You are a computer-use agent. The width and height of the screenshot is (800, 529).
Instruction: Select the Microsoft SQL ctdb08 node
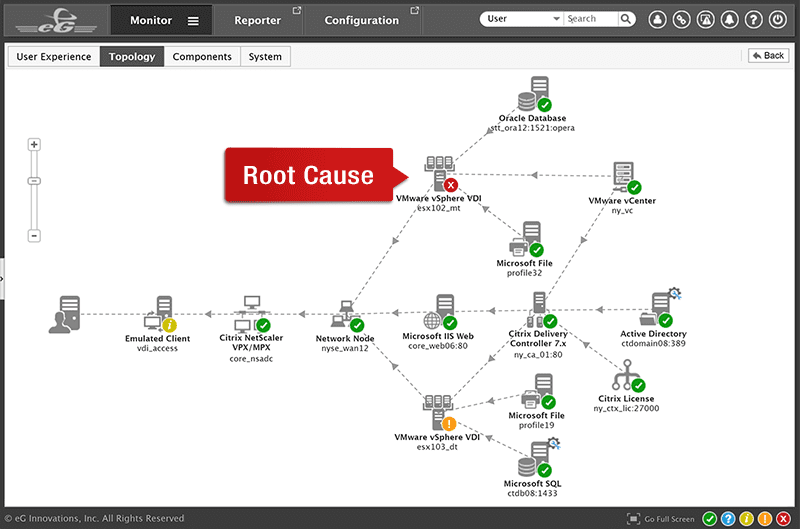pyautogui.click(x=536, y=457)
